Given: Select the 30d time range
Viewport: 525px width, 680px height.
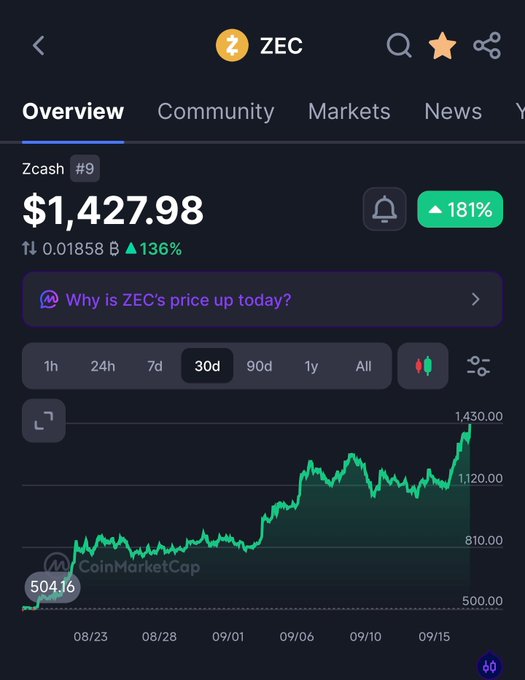Looking at the screenshot, I should click(207, 366).
